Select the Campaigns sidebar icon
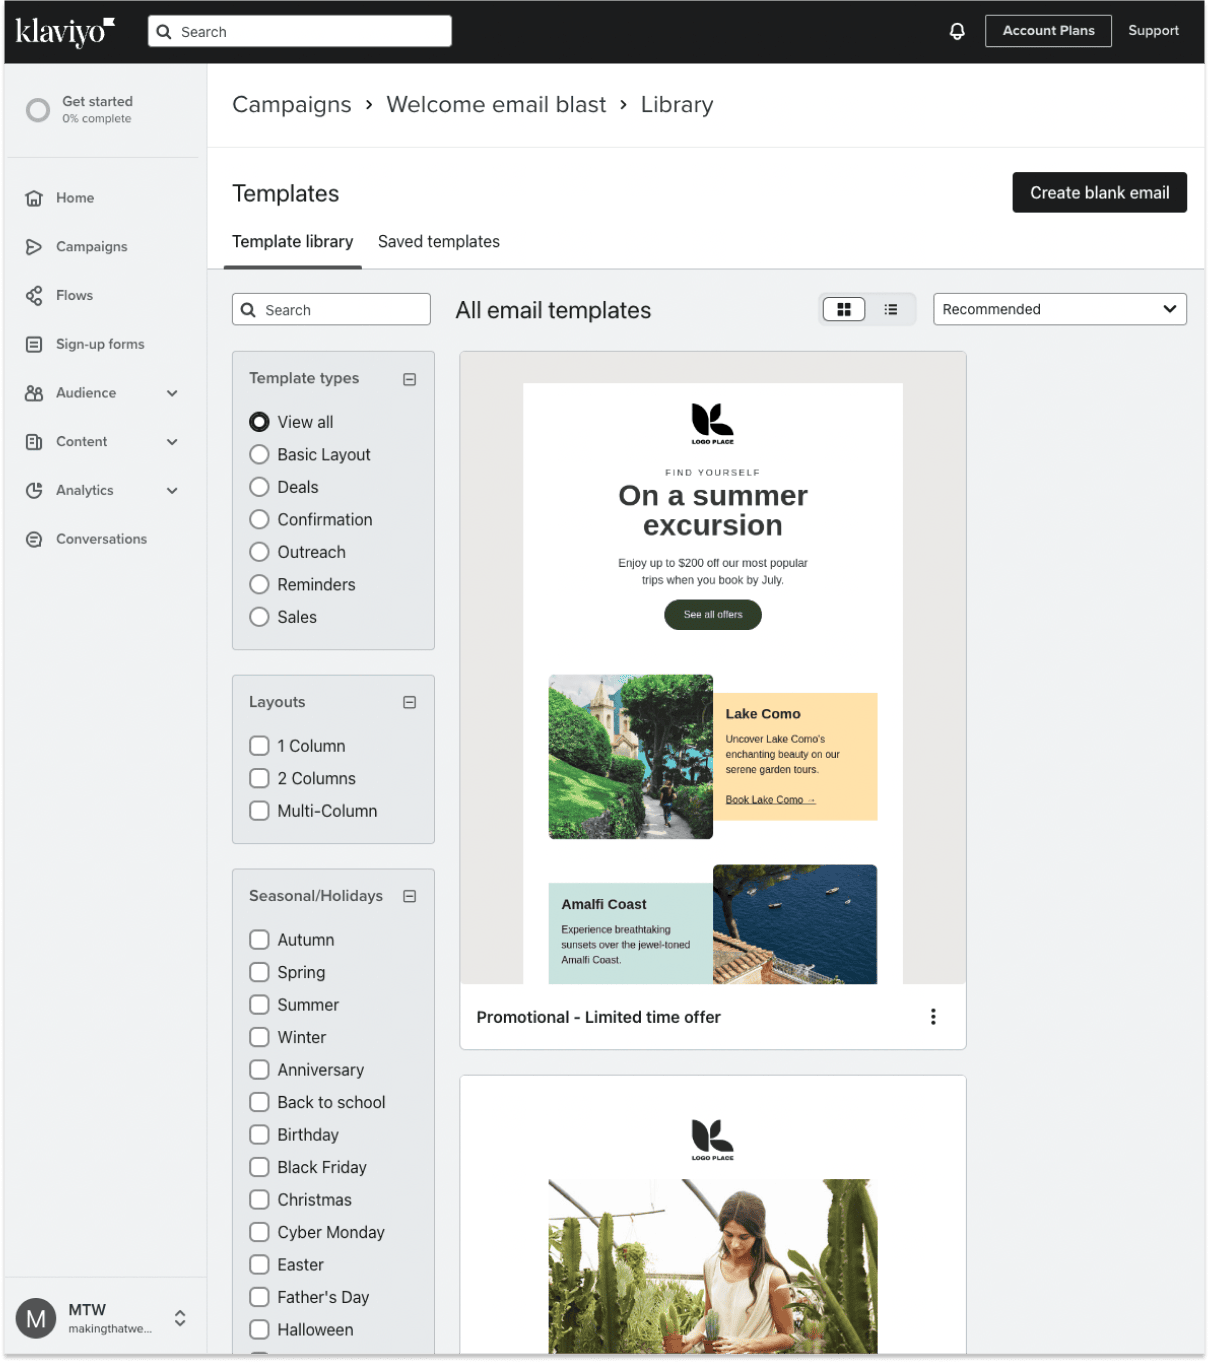The width and height of the screenshot is (1209, 1362). click(34, 246)
